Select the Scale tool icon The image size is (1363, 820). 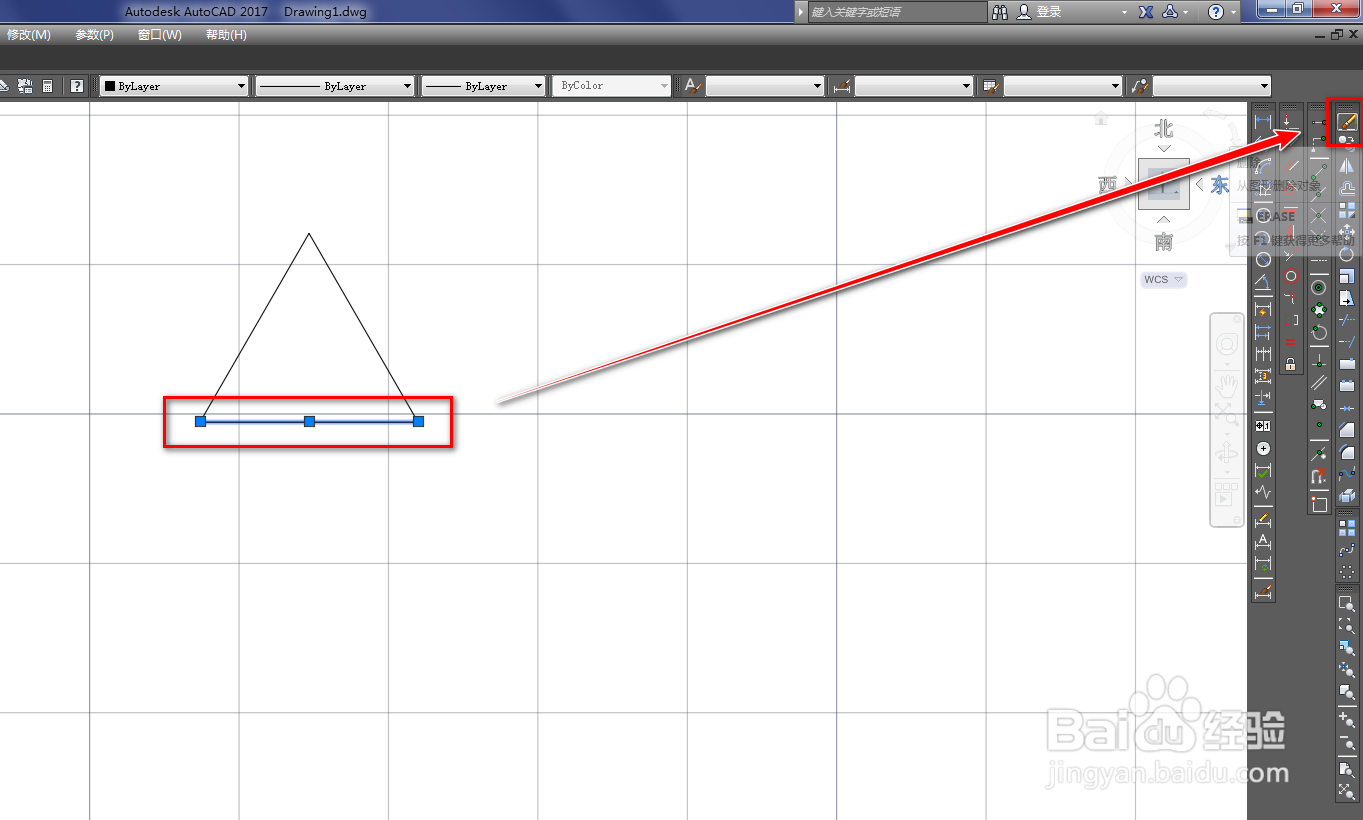(x=1346, y=276)
